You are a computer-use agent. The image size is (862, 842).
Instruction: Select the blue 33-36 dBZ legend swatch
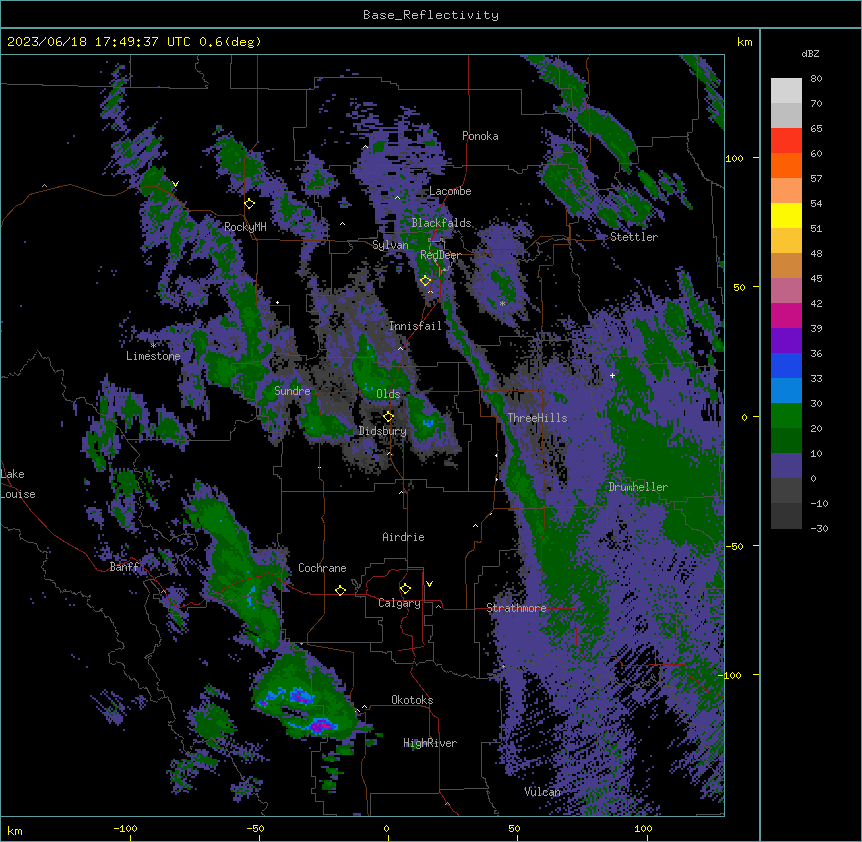coord(786,365)
